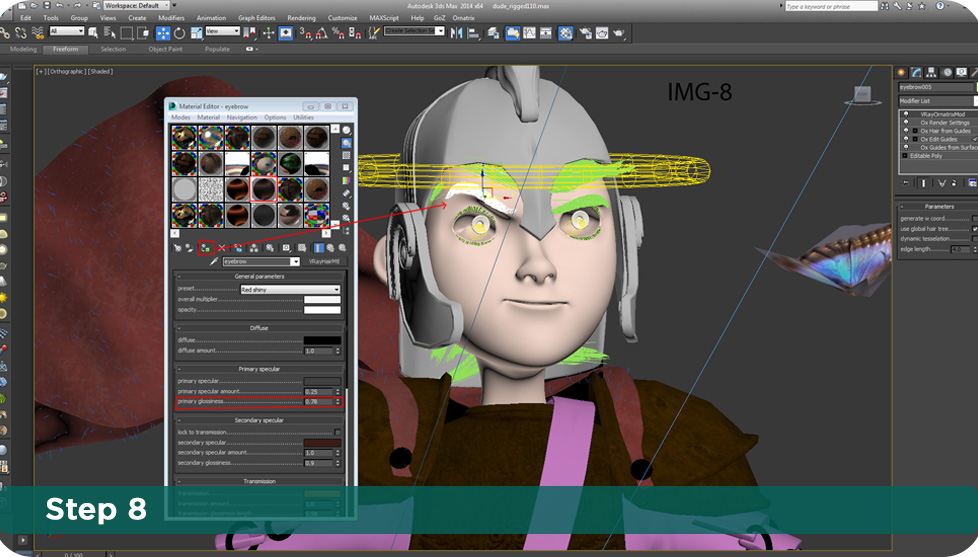The image size is (978, 557).
Task: Click the Reset Map/Material delete icon
Action: tap(220, 247)
